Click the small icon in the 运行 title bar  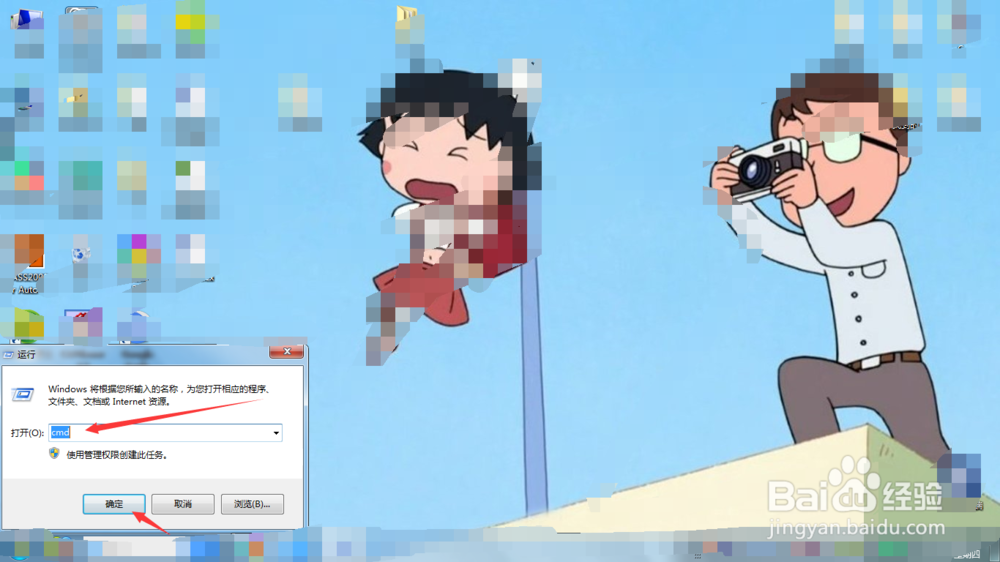[x=8, y=355]
